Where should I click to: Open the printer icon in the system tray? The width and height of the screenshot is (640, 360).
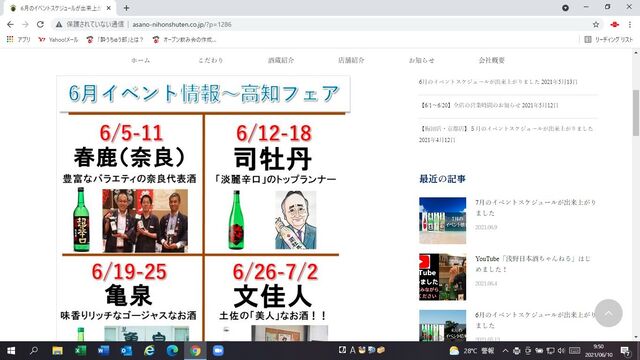(517, 351)
